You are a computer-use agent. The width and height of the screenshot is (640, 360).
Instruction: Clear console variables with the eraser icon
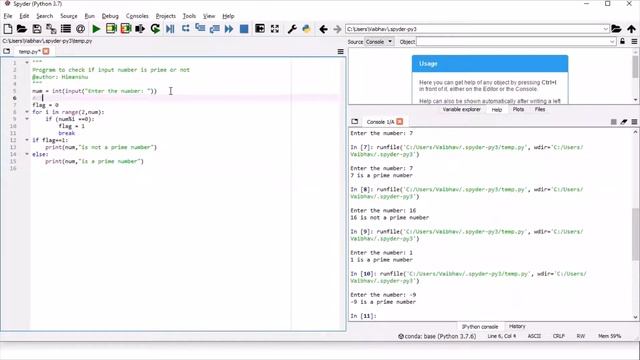tap(624, 122)
